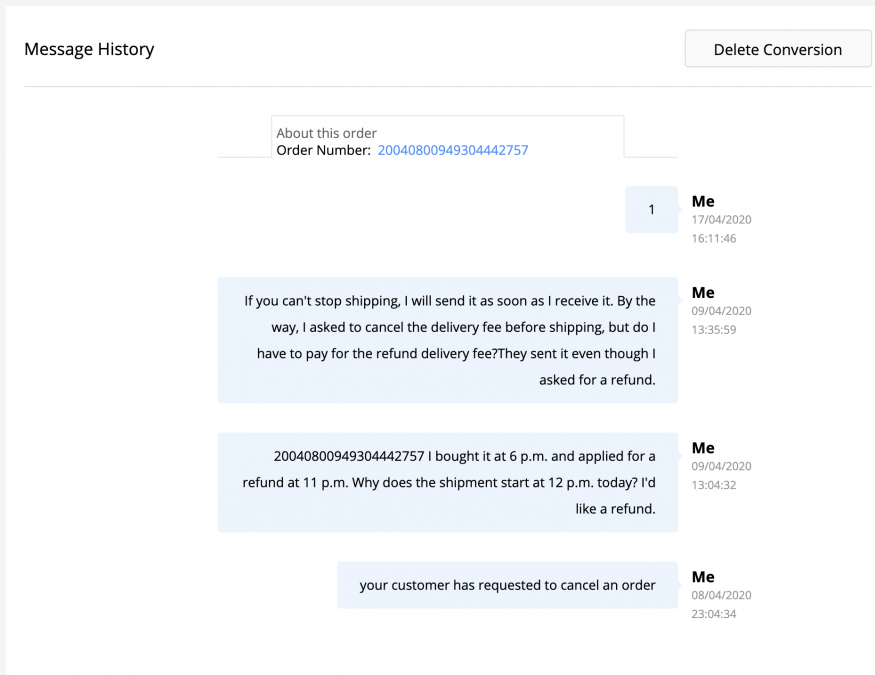Click the 08/04/2020 date stamp
The image size is (875, 675).
721,595
